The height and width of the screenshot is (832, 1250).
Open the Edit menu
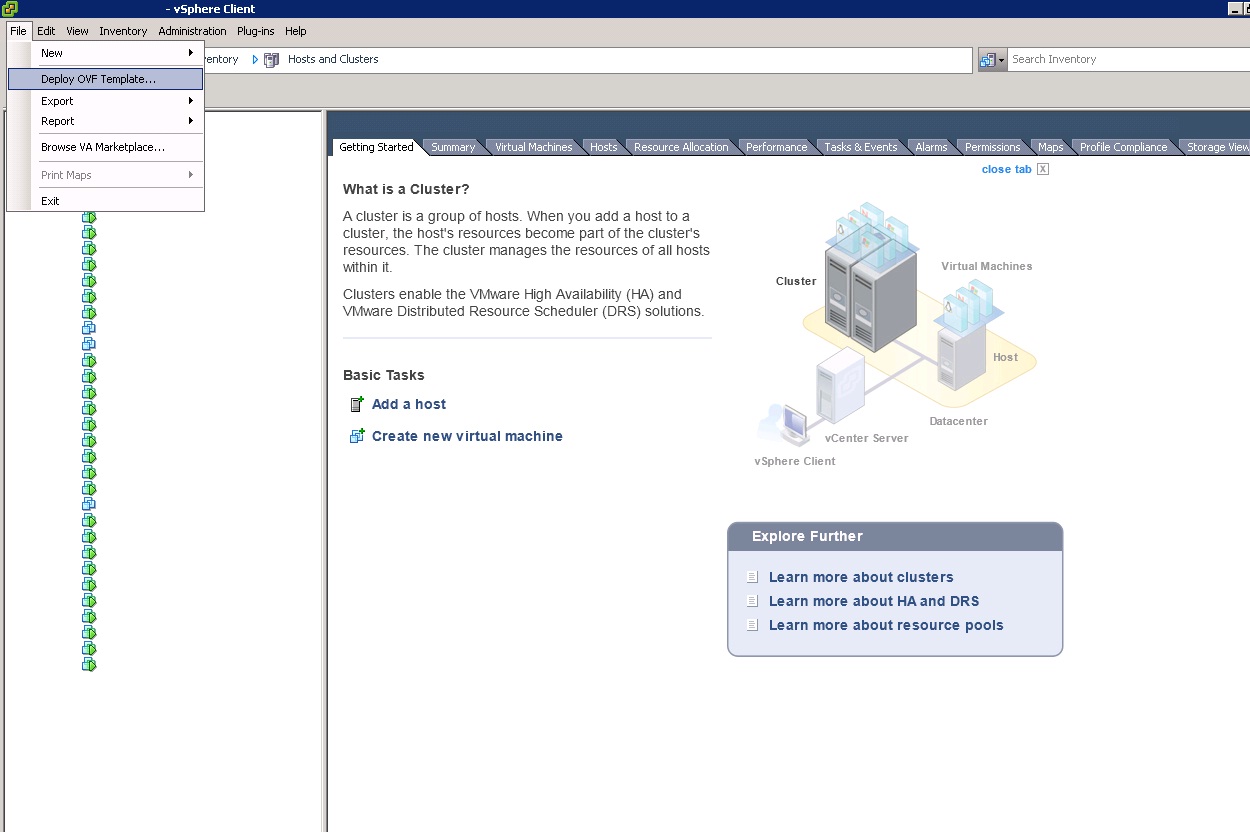46,31
